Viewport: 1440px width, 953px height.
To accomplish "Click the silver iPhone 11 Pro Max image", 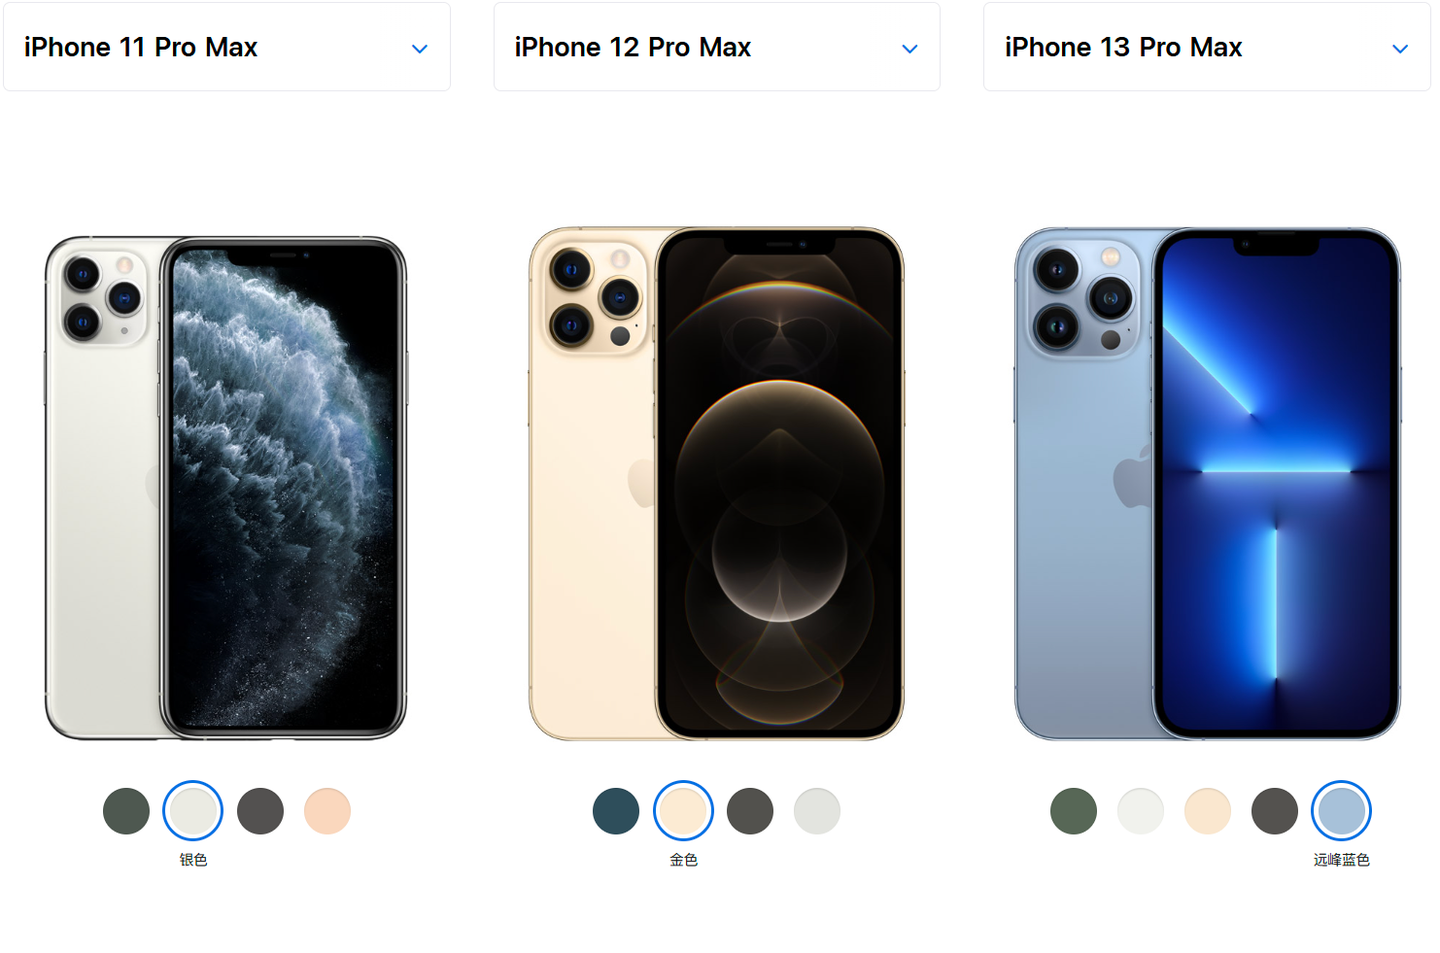I will 226,488.
